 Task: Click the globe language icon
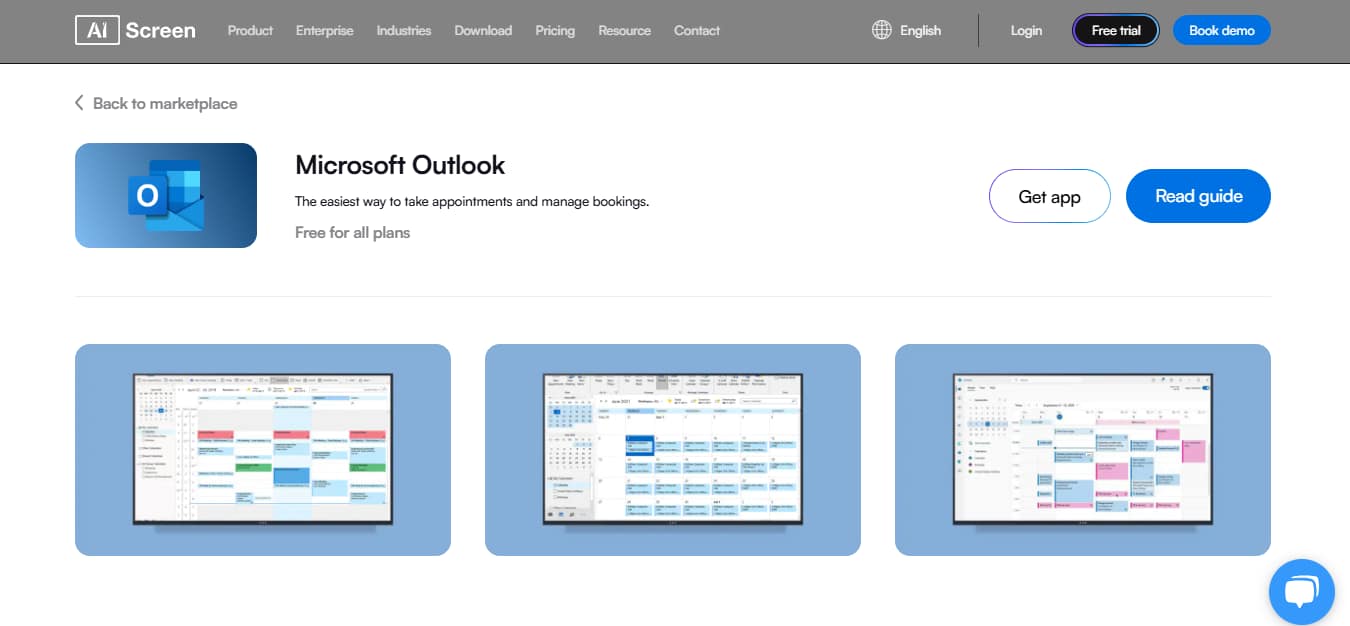[x=881, y=30]
